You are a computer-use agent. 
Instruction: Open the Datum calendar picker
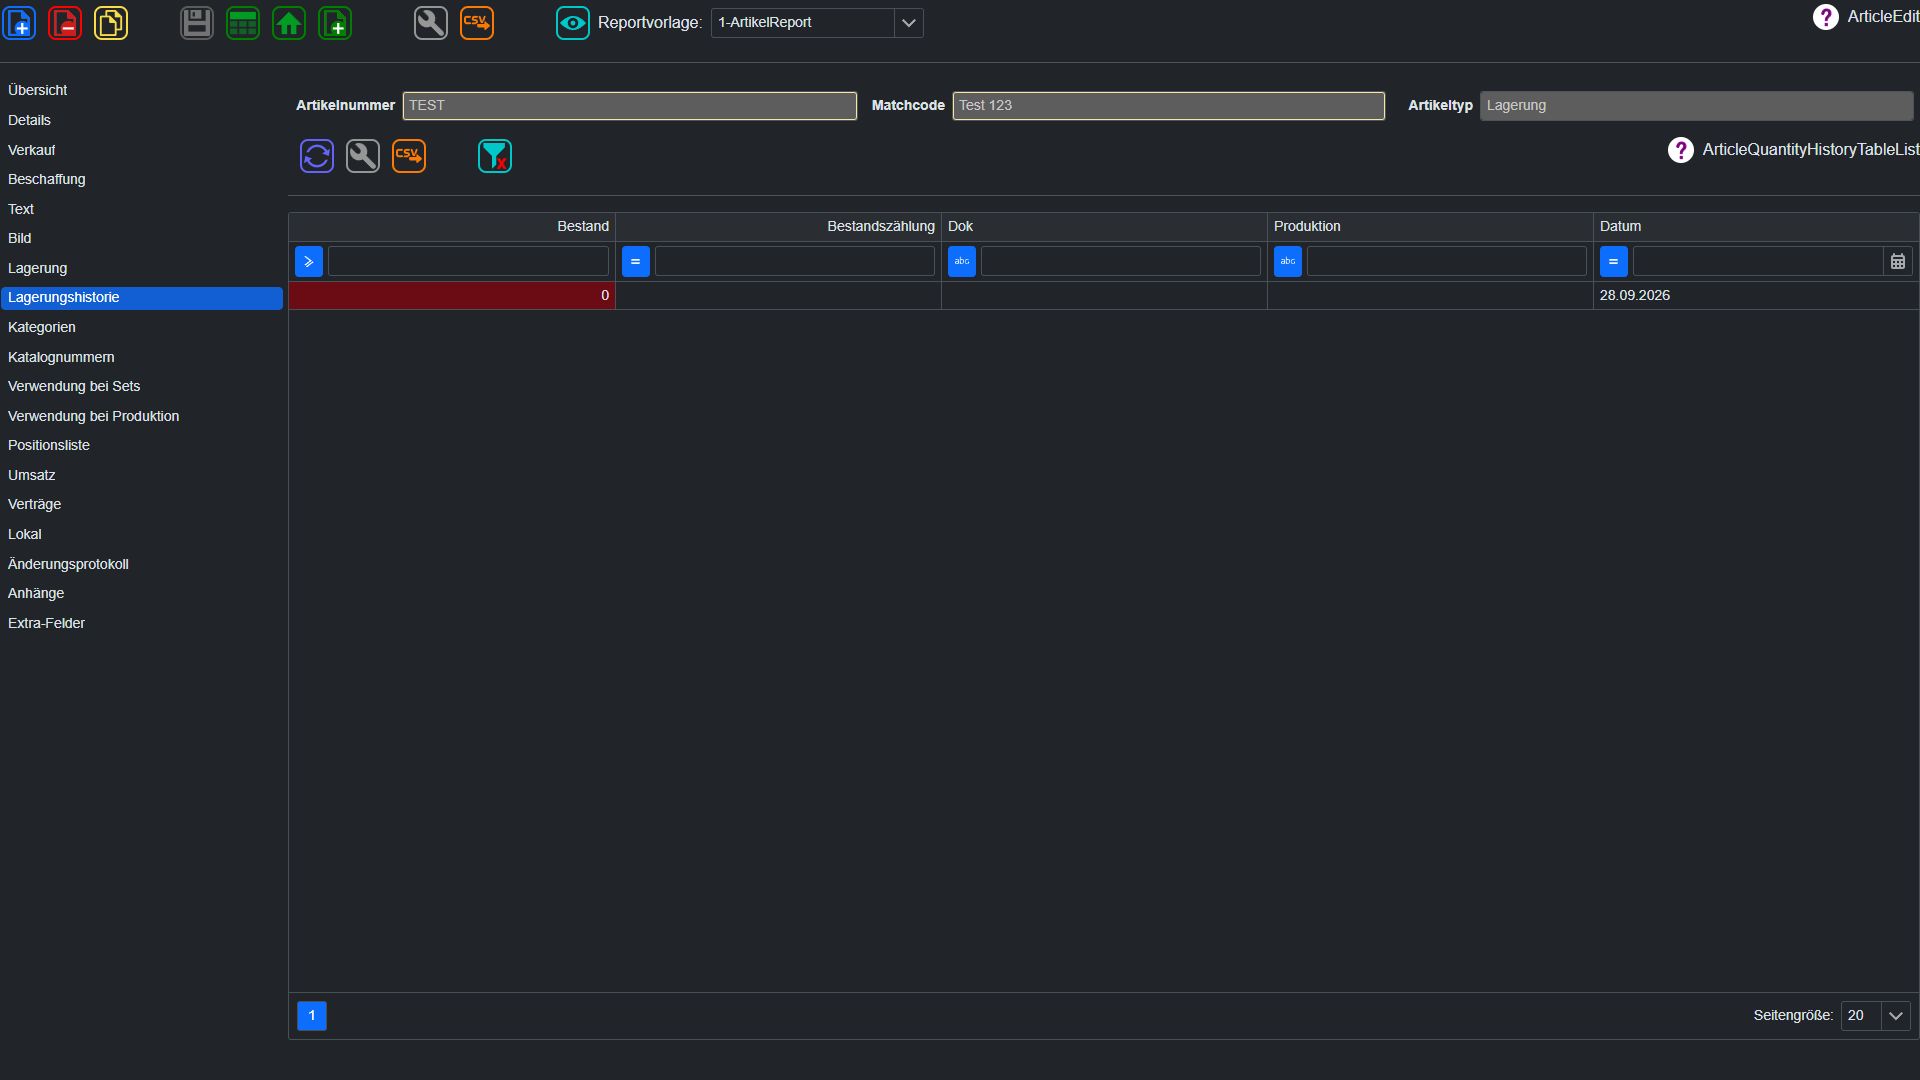point(1898,262)
